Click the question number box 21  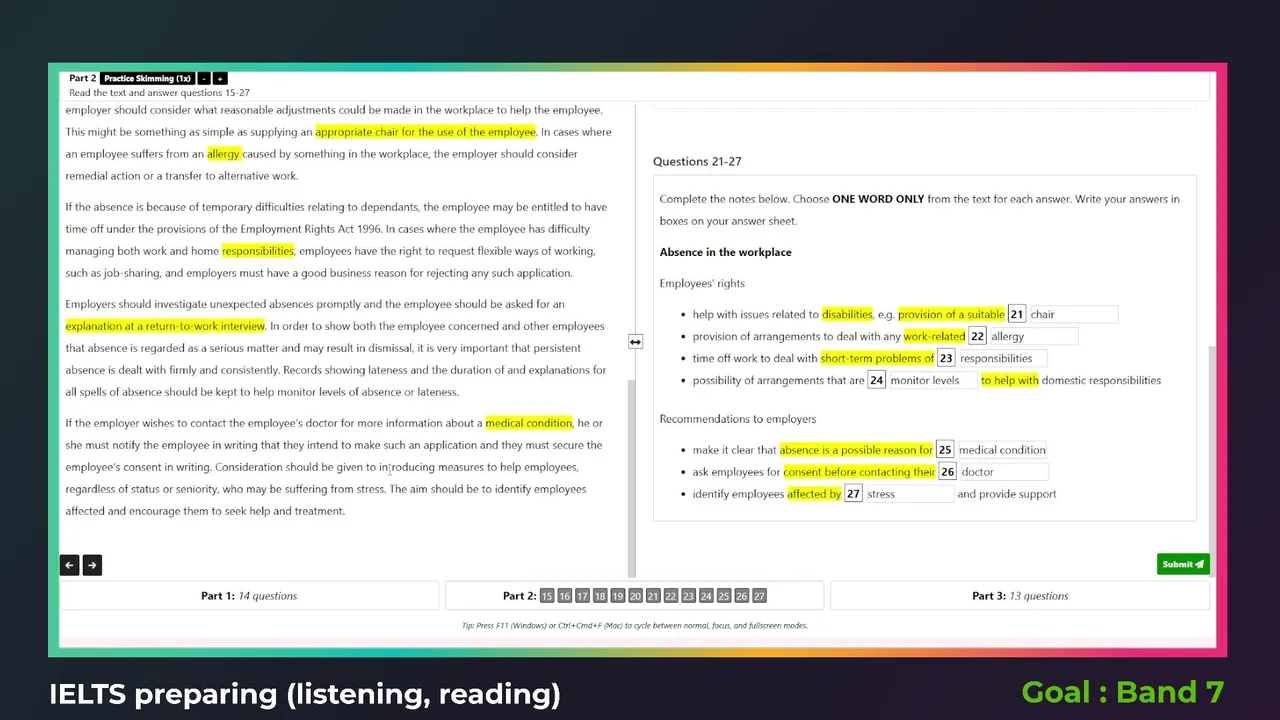[1017, 314]
